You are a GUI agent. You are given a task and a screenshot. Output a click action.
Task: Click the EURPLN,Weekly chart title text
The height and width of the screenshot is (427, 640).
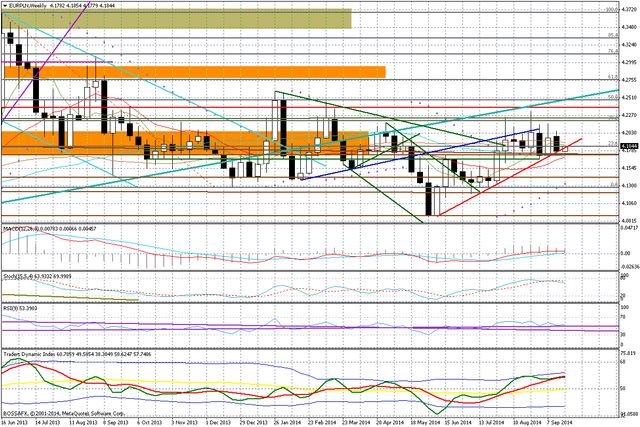(x=27, y=6)
